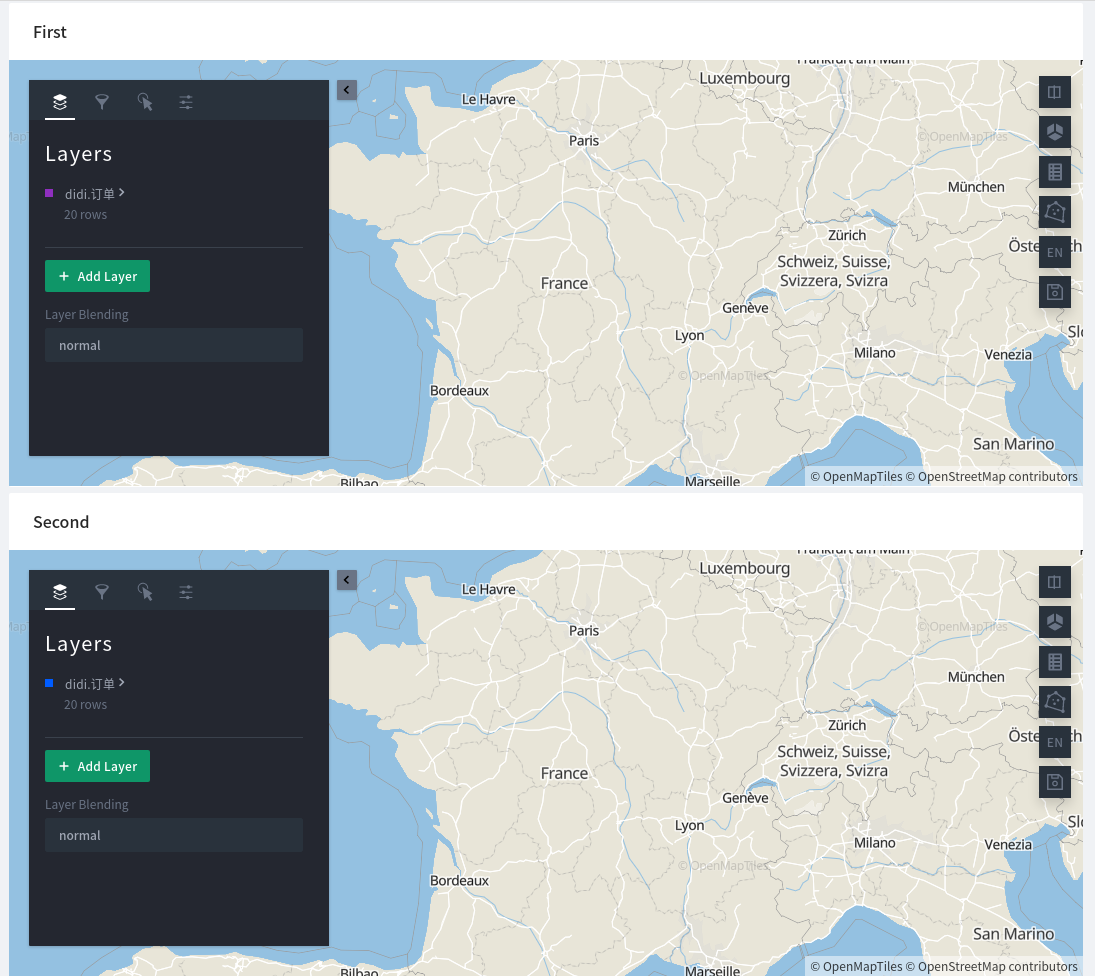
Task: Expand the didi.订单 layer in the first map
Action: tap(124, 193)
